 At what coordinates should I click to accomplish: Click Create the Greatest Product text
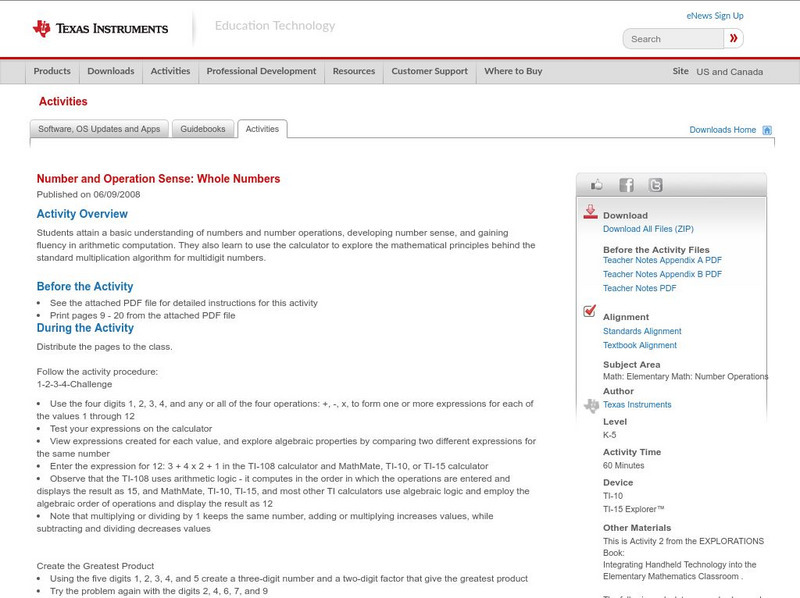[95, 566]
